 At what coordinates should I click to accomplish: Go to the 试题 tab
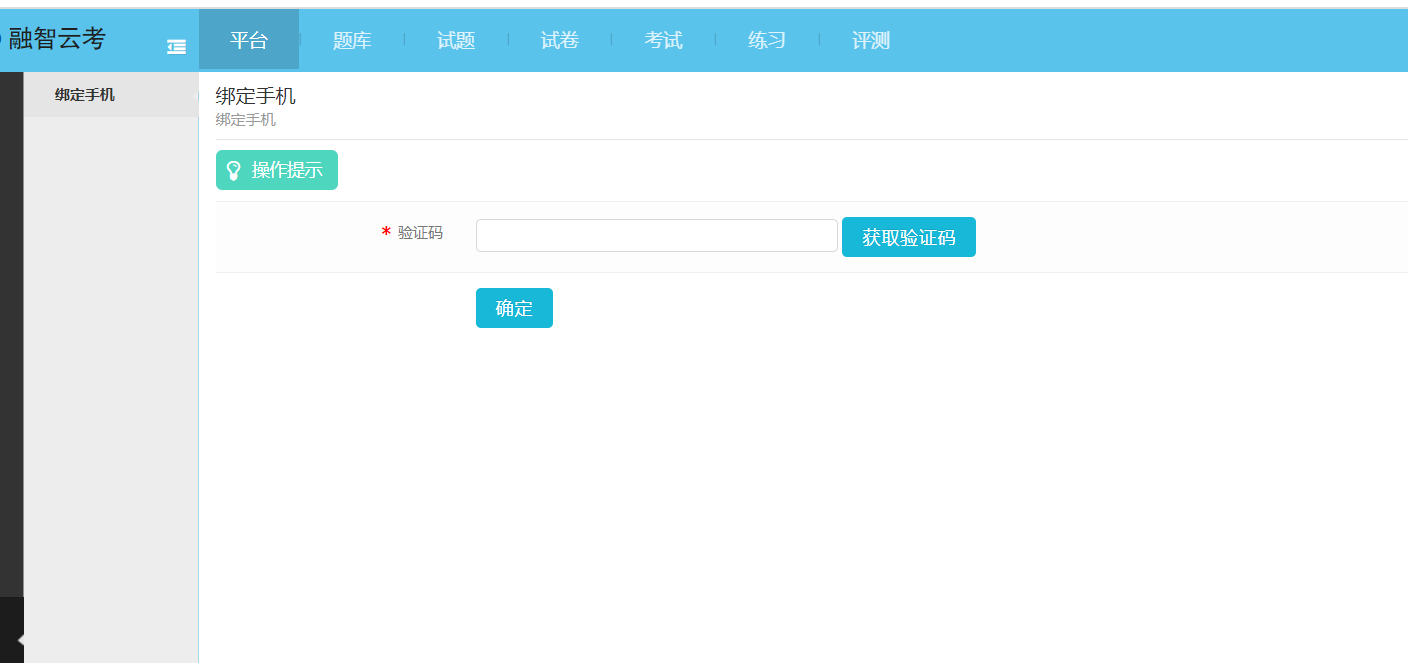[x=456, y=40]
